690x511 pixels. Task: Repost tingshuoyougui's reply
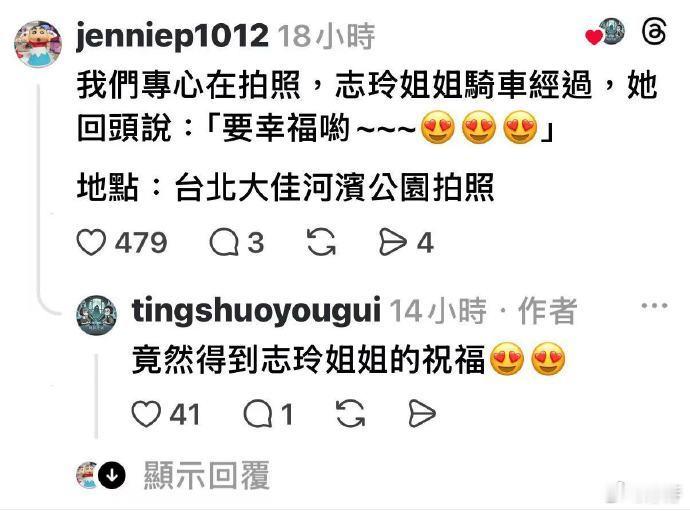[350, 414]
